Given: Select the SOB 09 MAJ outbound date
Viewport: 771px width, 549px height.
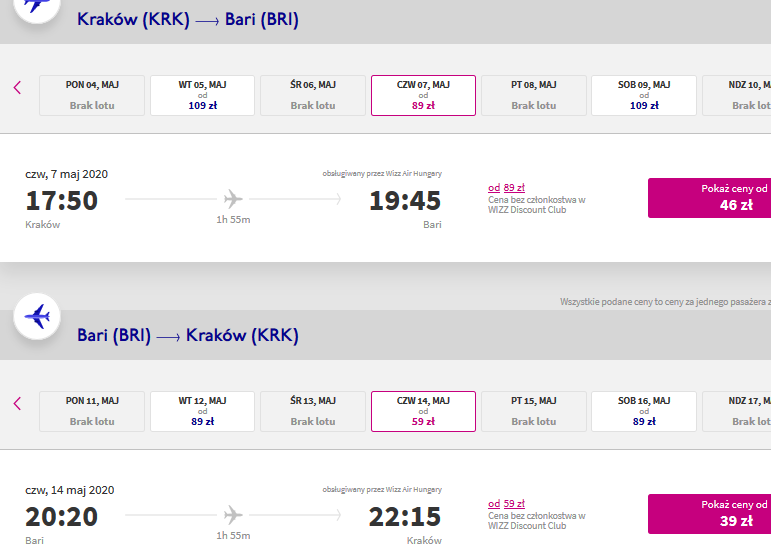Looking at the screenshot, I should [644, 95].
